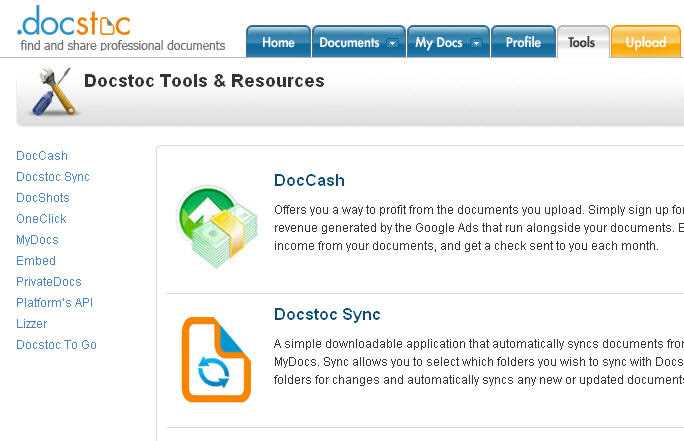
Task: Click the tools wrench and screwdriver icon
Action: [x=54, y=92]
